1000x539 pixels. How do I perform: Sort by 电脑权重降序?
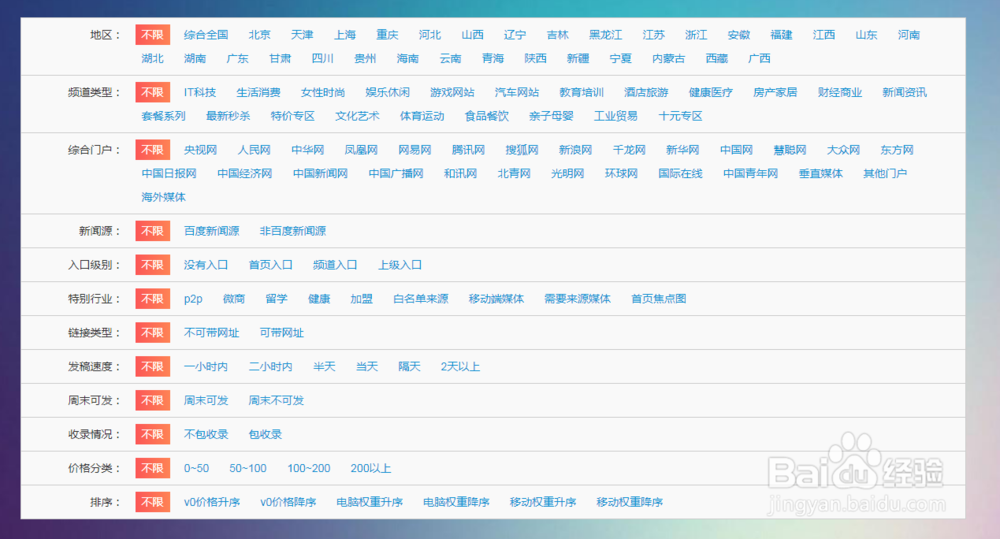[x=456, y=501]
